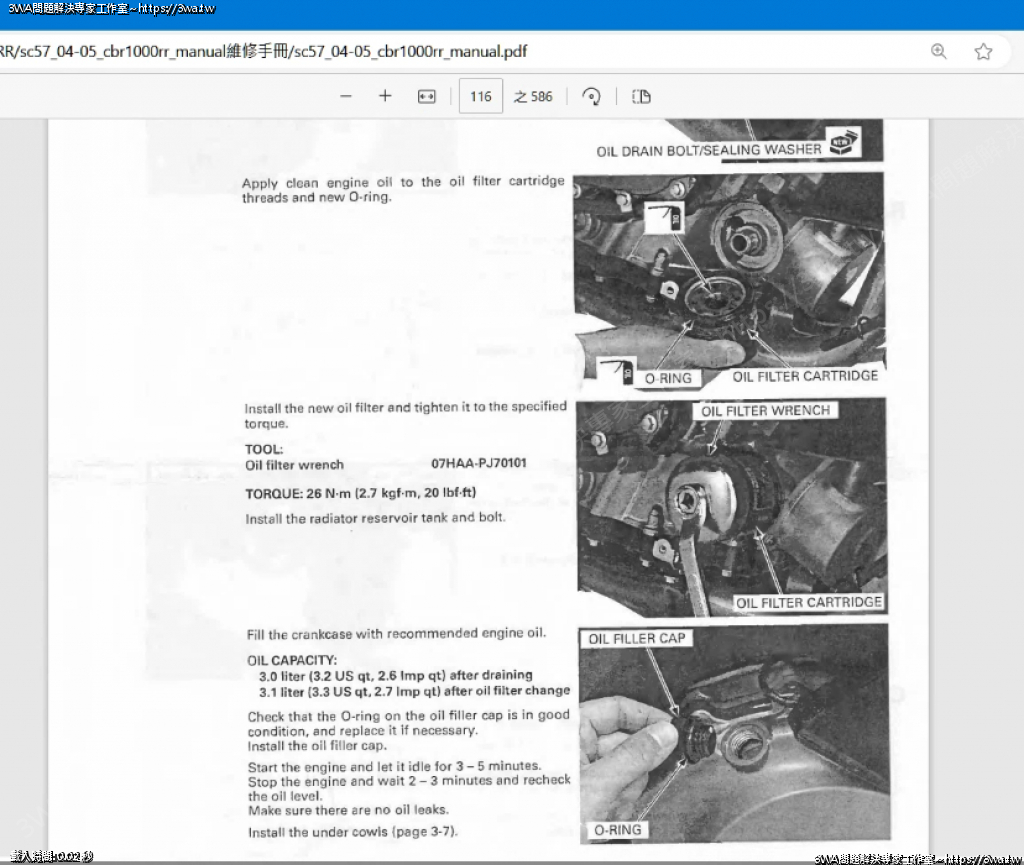Click the OIL CAPACITY heading
1024x865 pixels.
[292, 661]
